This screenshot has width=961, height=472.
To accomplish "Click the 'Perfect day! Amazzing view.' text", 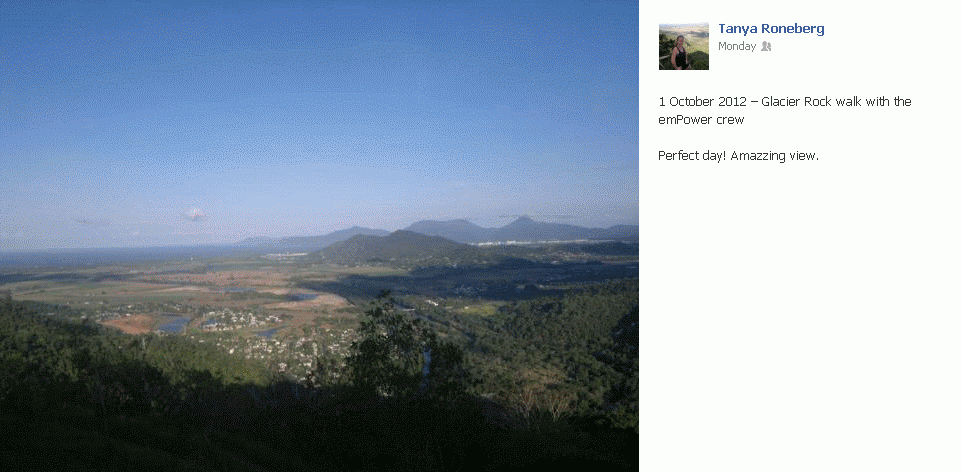I will 739,156.
